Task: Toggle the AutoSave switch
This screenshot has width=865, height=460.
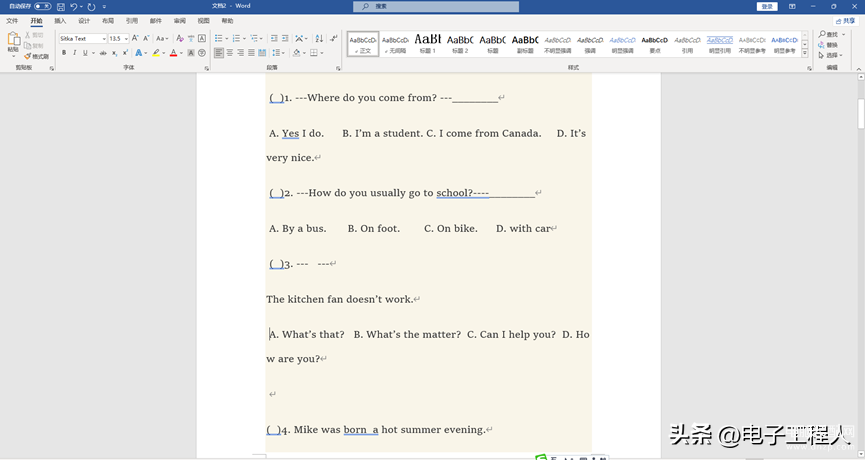Action: pyautogui.click(x=42, y=6)
